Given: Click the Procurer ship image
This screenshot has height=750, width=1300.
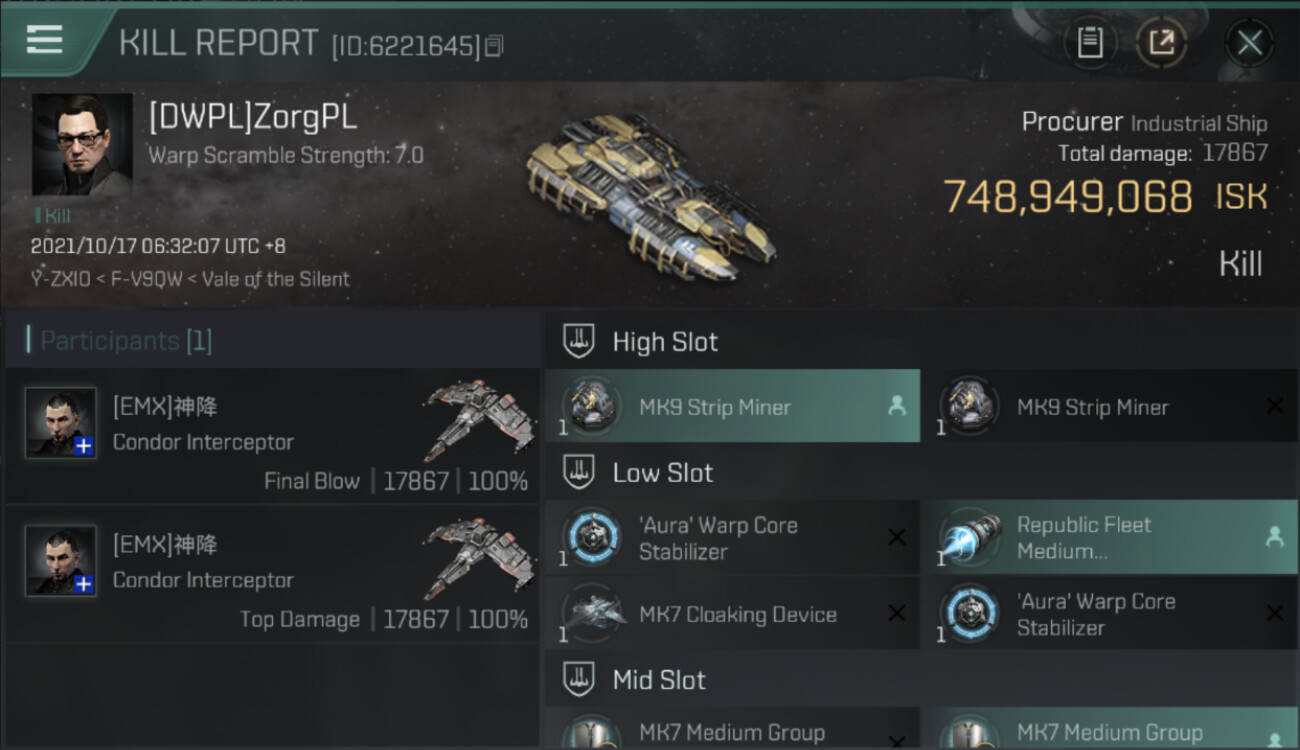Looking at the screenshot, I should coord(648,192).
